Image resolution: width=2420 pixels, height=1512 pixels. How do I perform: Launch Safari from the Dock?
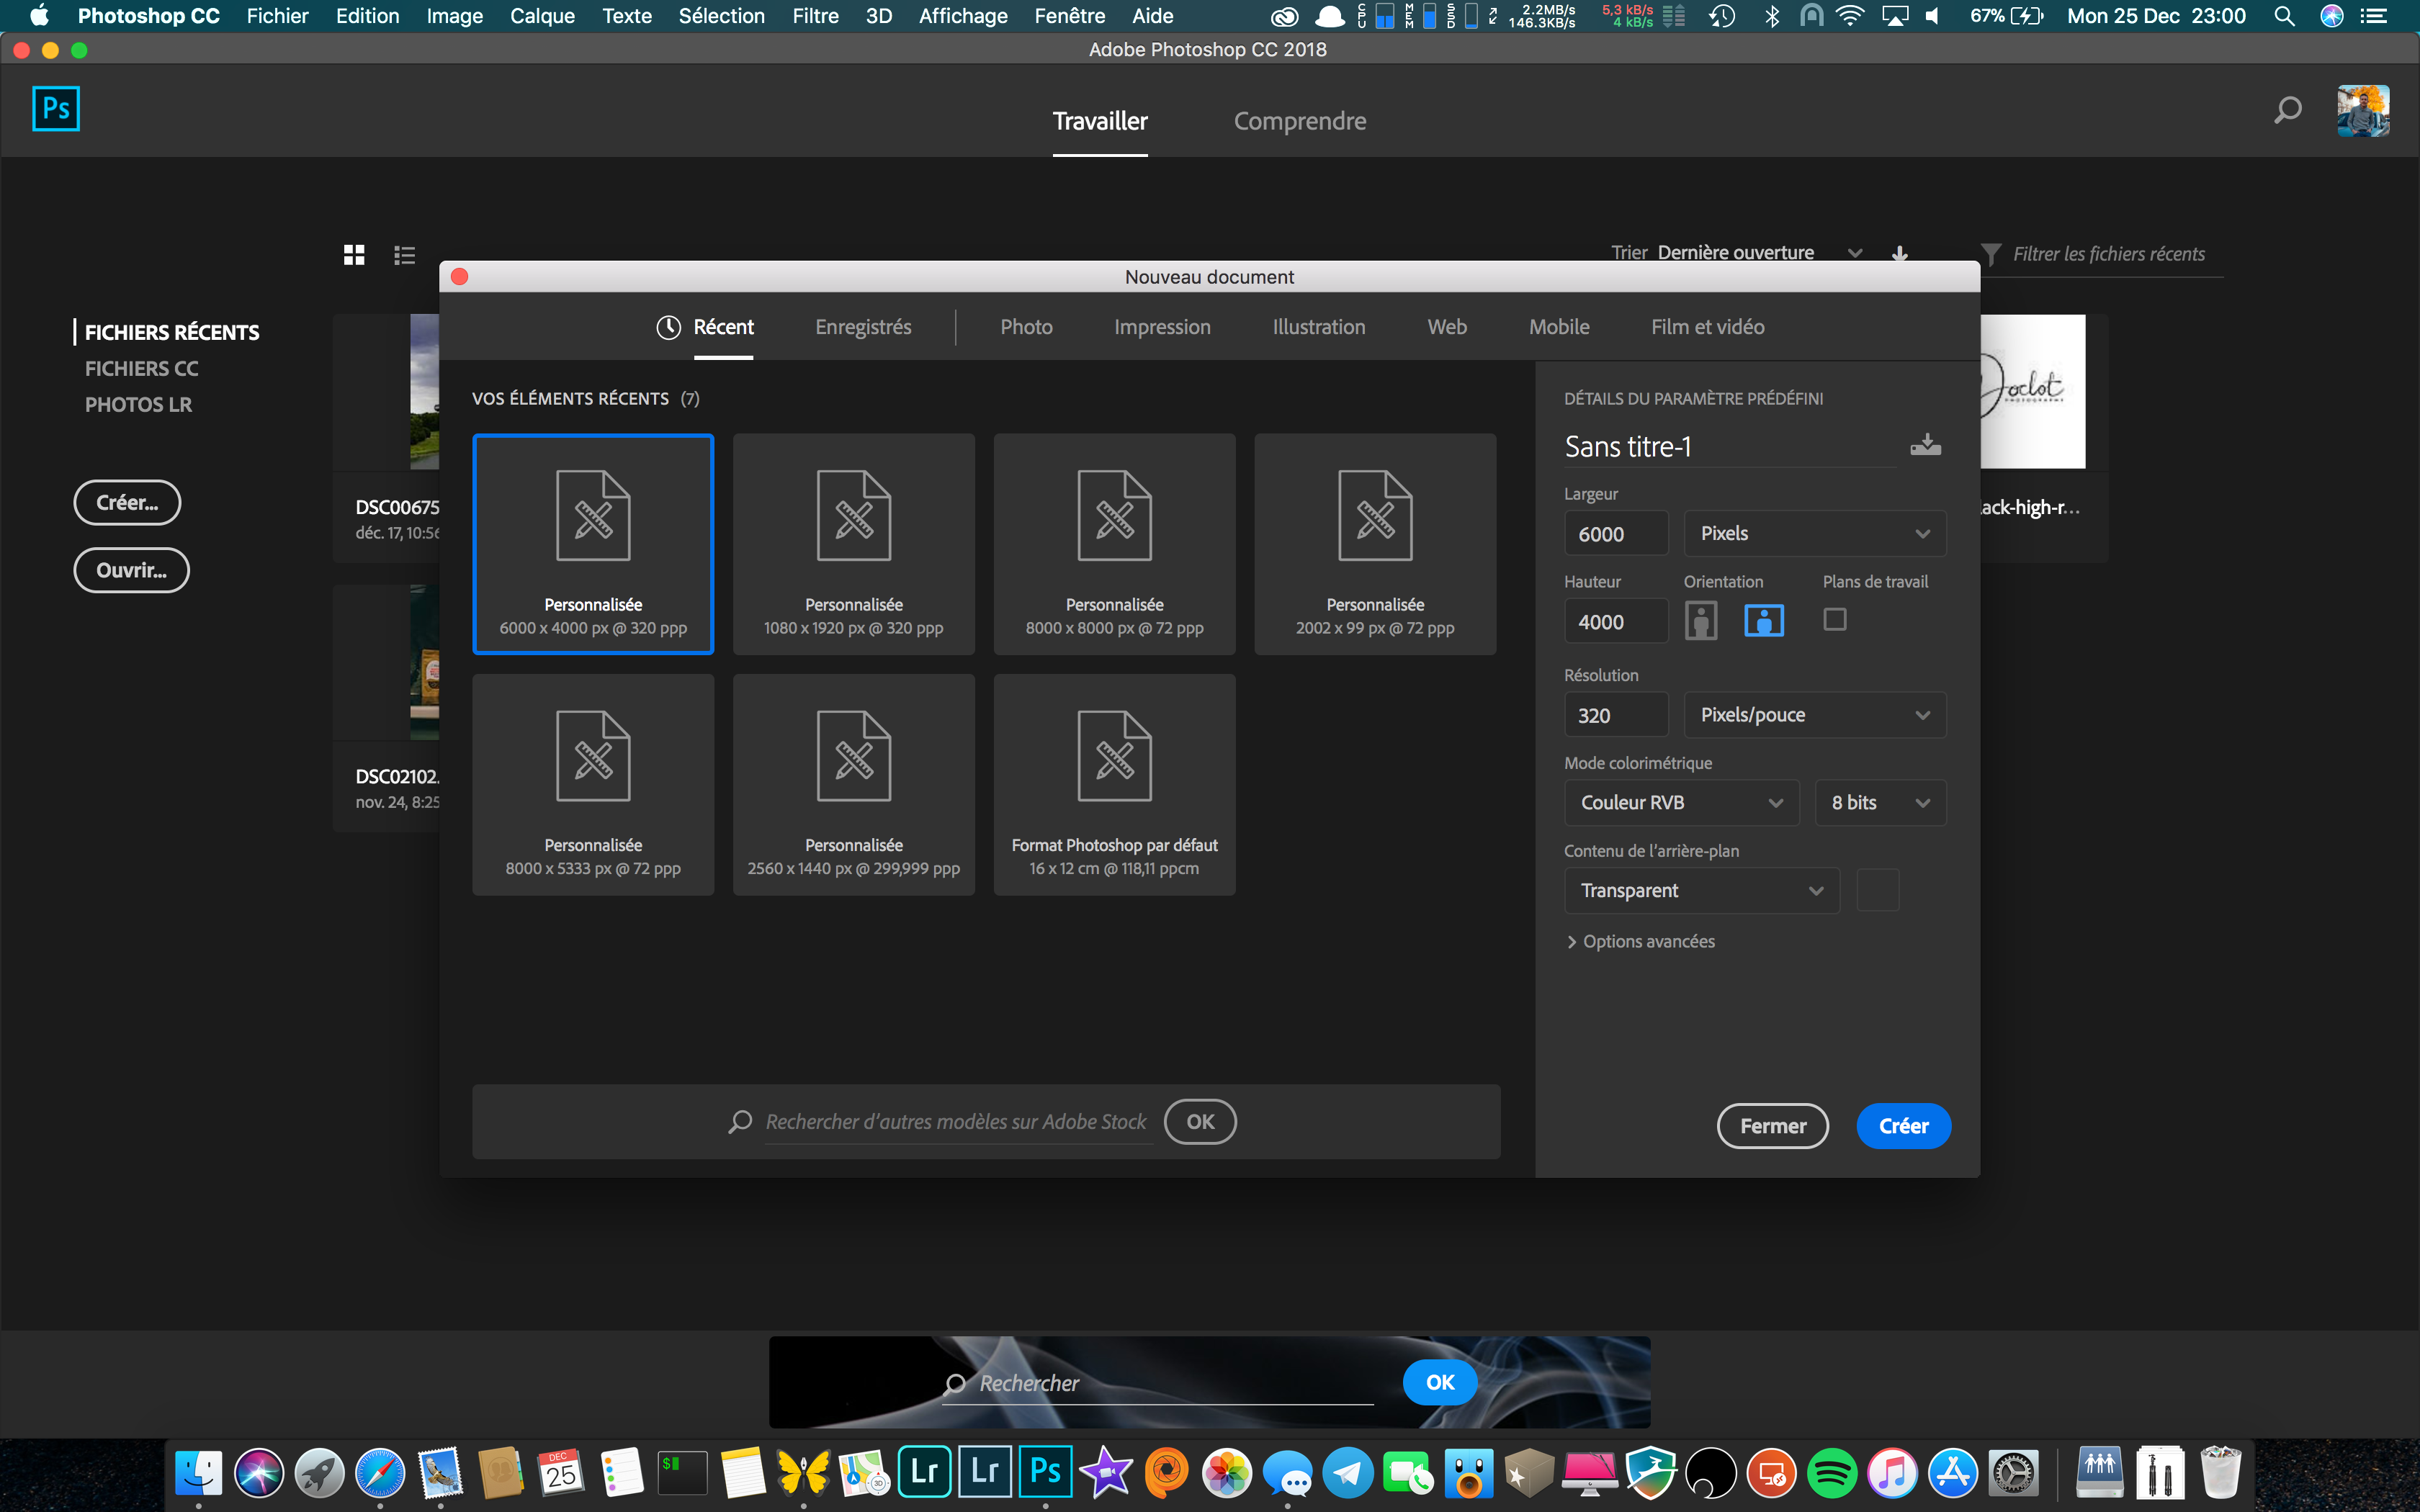(x=380, y=1473)
